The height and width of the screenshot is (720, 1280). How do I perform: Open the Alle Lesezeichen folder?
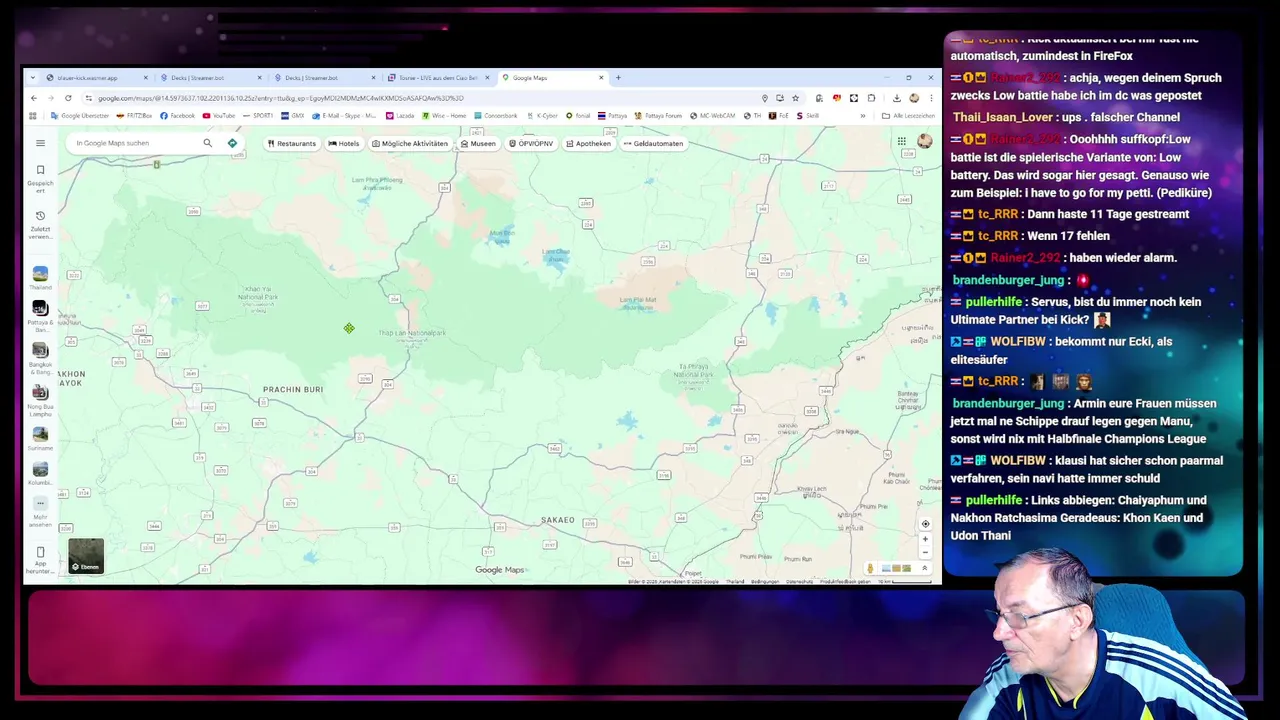coord(907,116)
